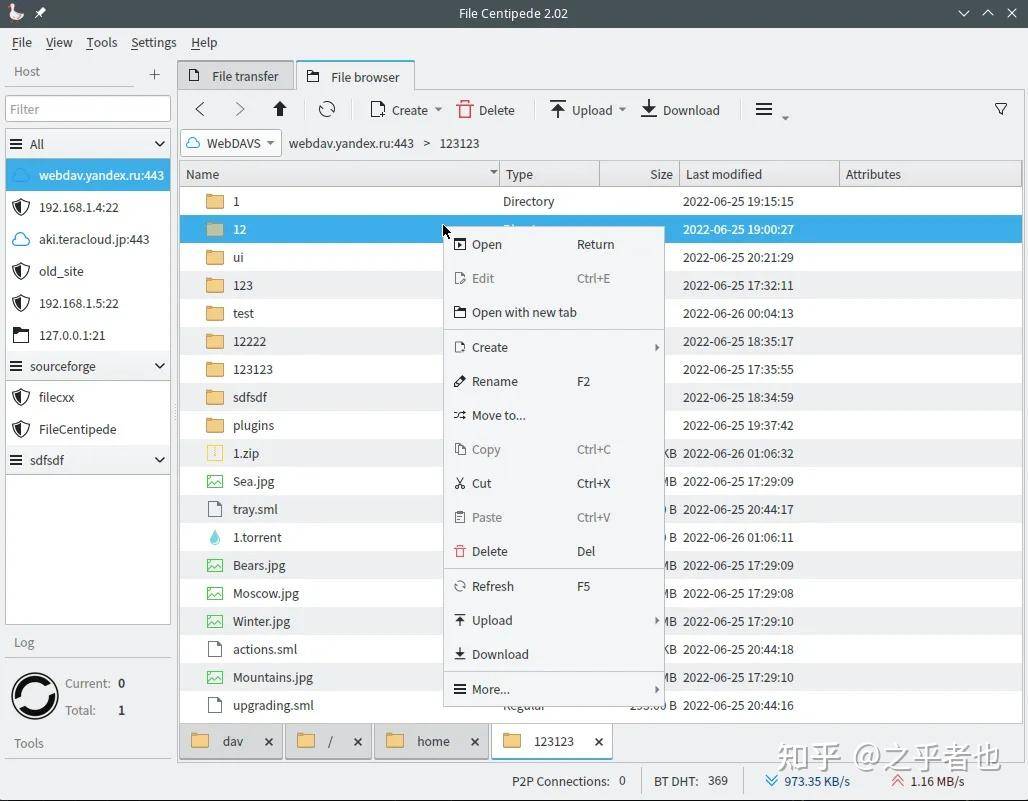Sort by the Name column header
This screenshot has height=801, width=1028.
(339, 174)
